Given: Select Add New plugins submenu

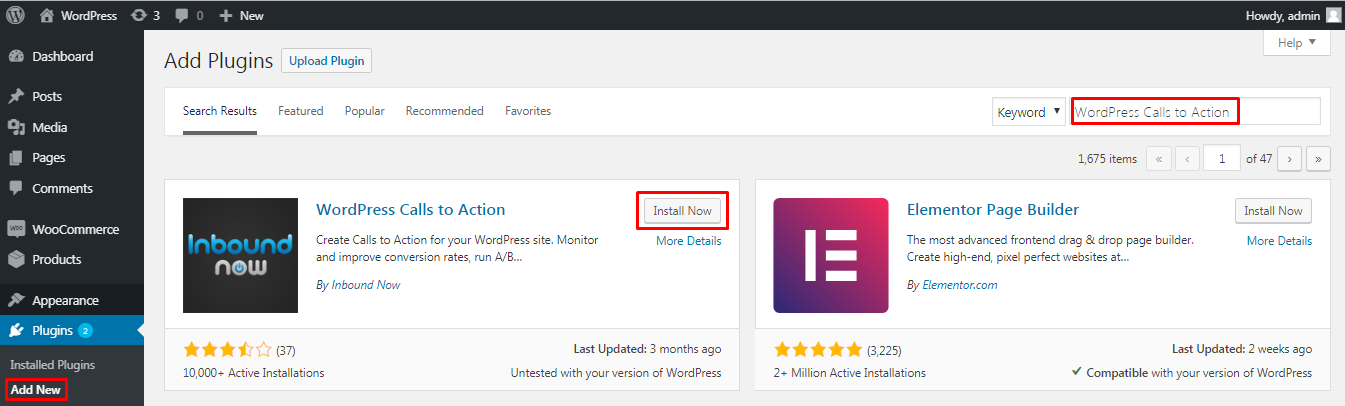Looking at the screenshot, I should click(x=35, y=389).
